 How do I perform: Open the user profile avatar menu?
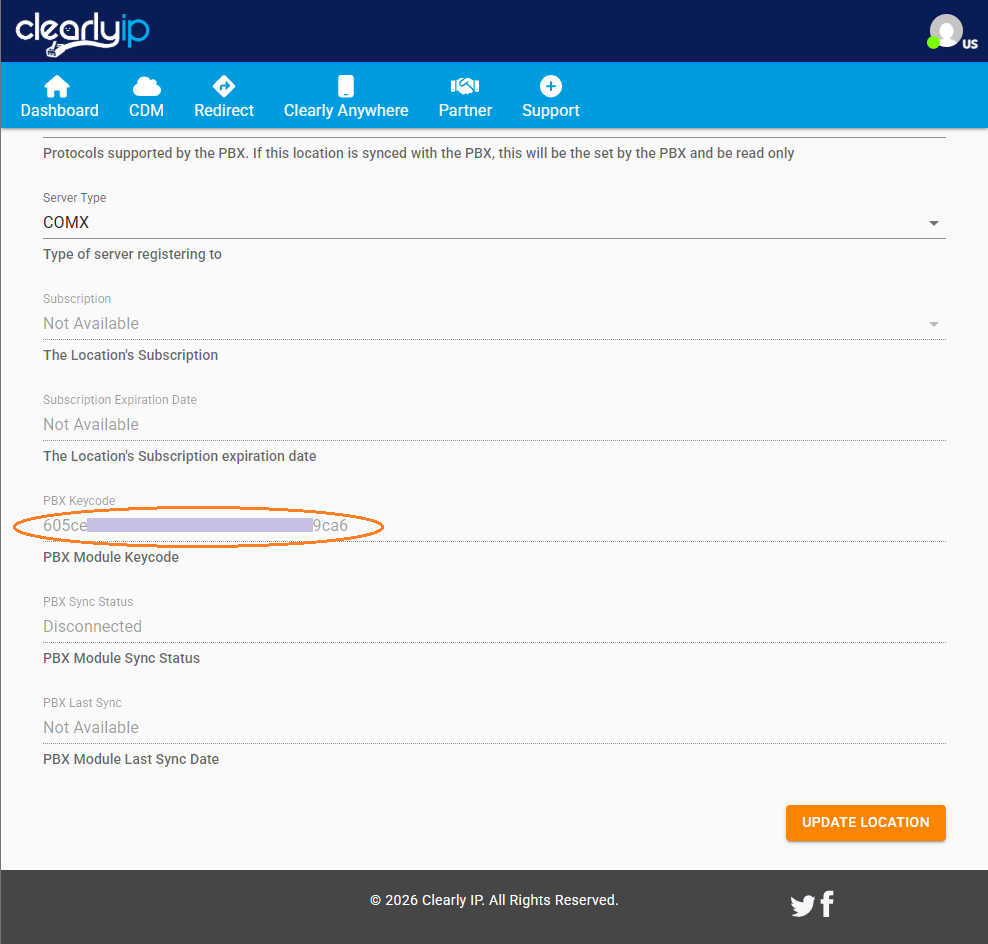point(945,31)
